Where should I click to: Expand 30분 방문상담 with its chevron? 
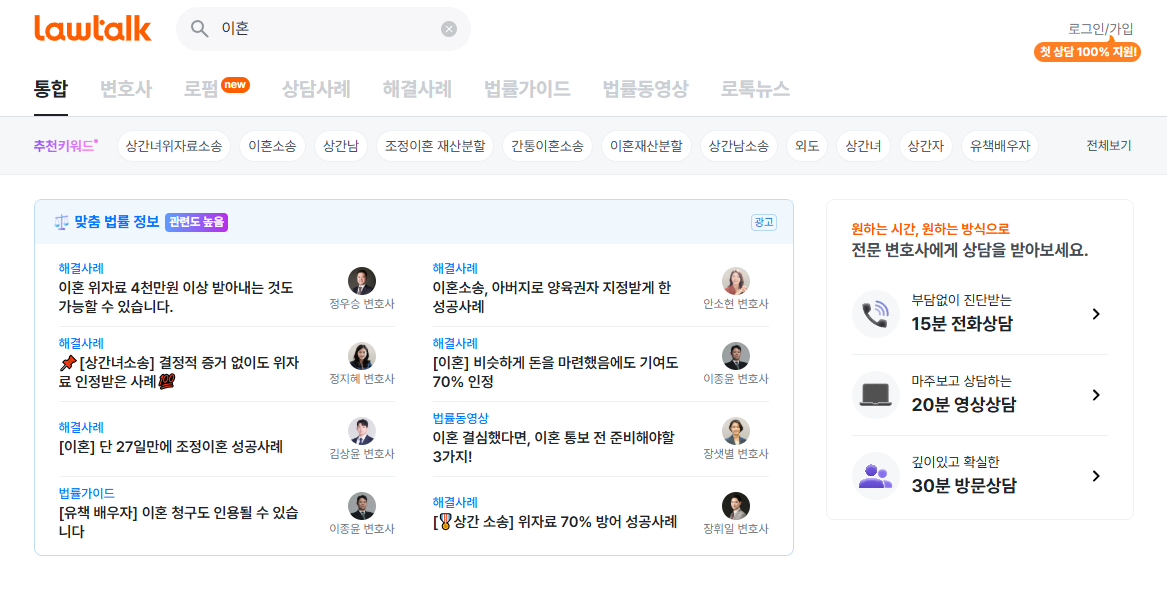1098,476
